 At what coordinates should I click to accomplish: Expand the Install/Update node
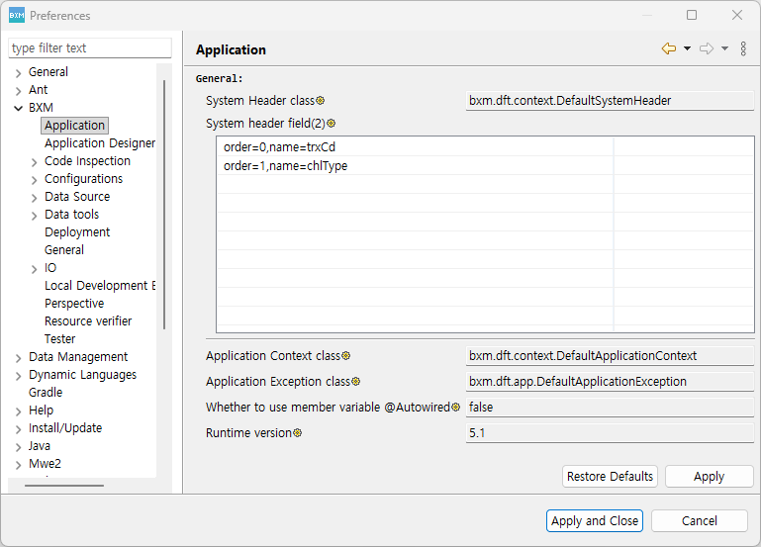18,429
